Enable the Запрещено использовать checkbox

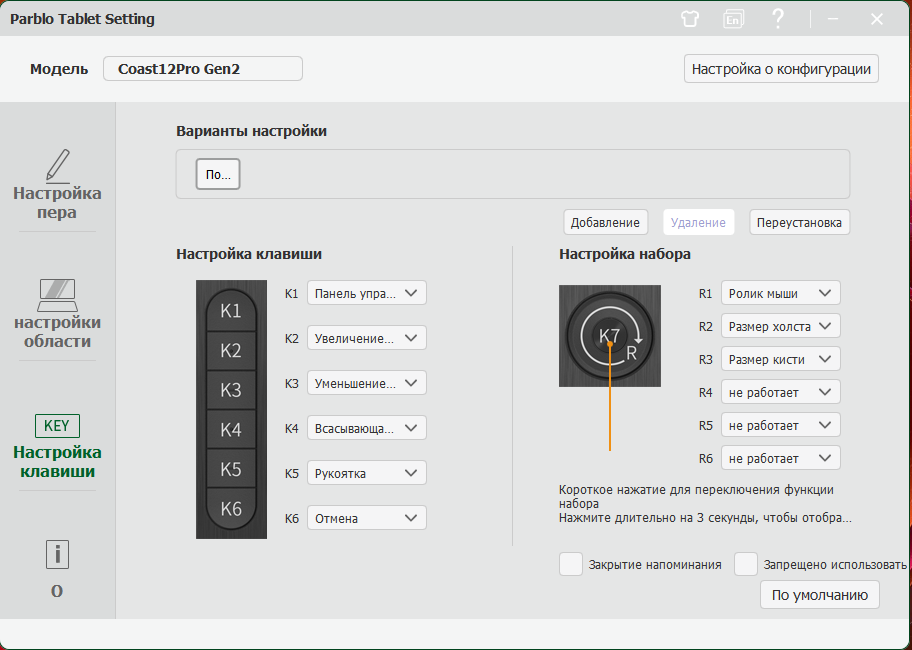click(x=746, y=564)
